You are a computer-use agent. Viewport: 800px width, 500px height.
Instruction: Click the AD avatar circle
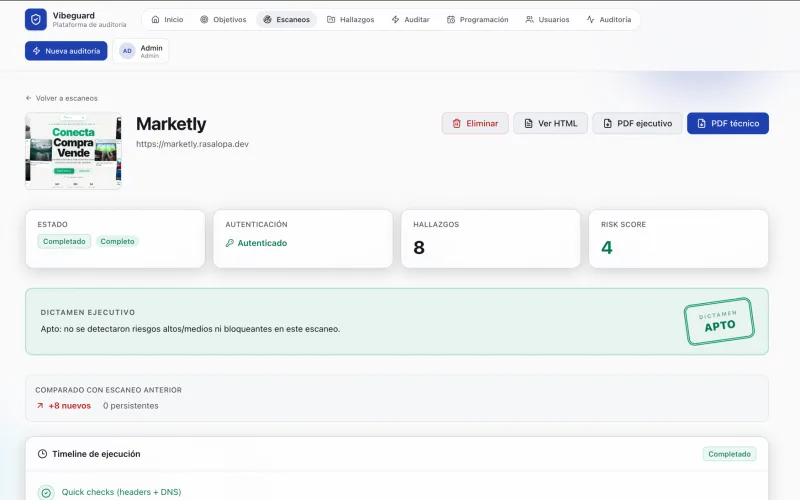point(127,51)
